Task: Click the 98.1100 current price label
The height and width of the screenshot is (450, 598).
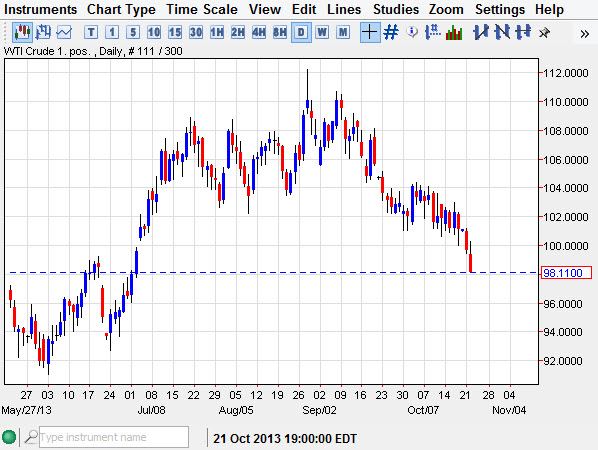Action: 566,273
